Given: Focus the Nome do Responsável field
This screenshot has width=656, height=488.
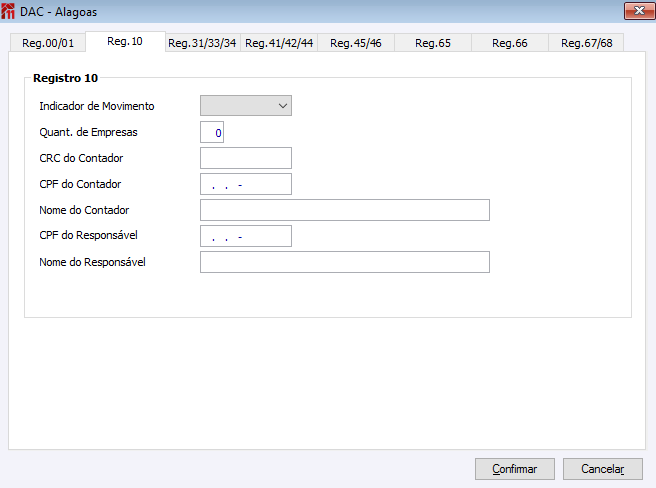Looking at the screenshot, I should tap(345, 262).
